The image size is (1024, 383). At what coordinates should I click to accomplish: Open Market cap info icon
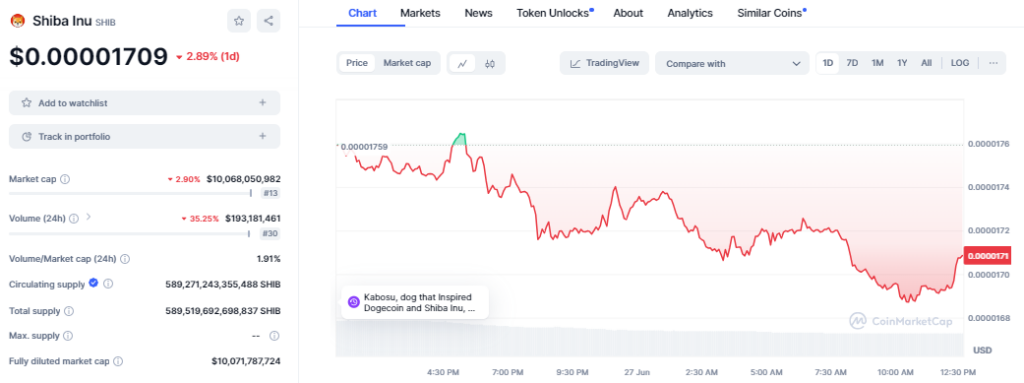pos(65,178)
